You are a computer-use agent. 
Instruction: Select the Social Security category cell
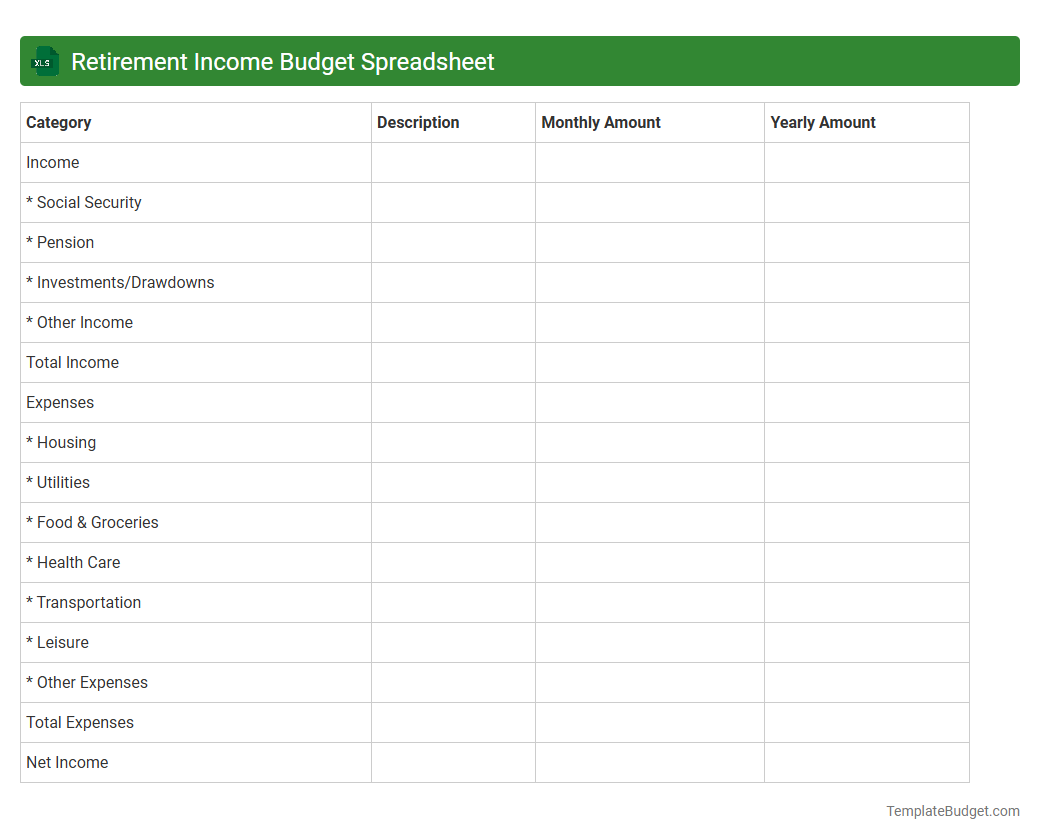click(84, 202)
